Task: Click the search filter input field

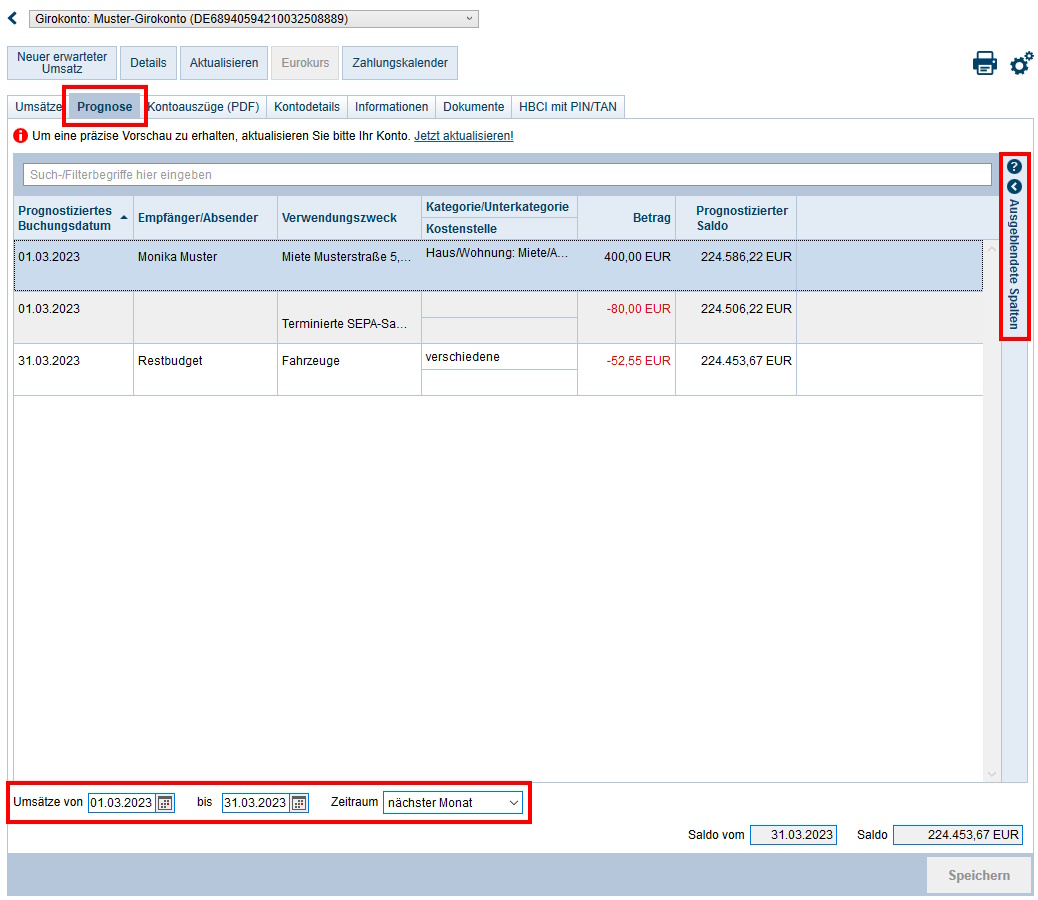Action: click(507, 175)
